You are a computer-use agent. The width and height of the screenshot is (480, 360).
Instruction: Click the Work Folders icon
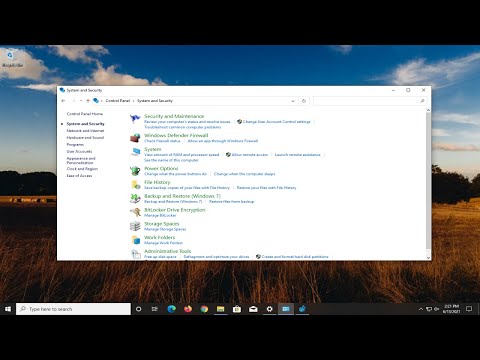click(x=135, y=240)
